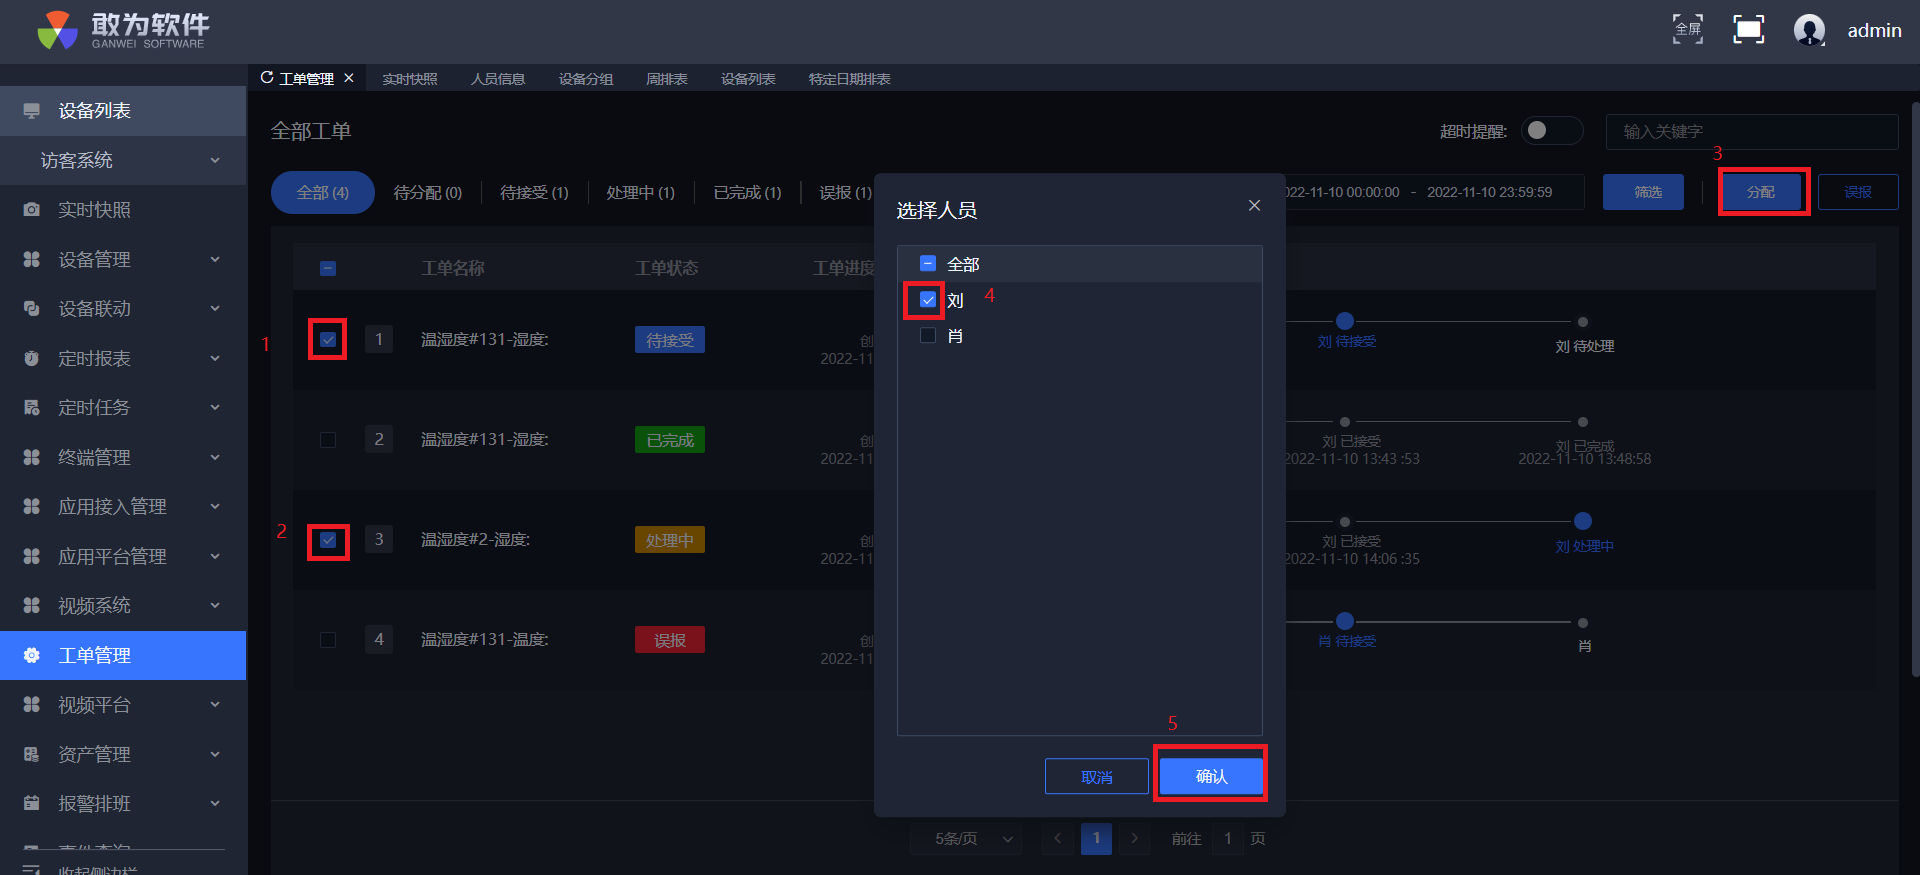1920x875 pixels.
Task: Click the end date 2022-11-10 23:59:59 field
Action: coord(1490,192)
